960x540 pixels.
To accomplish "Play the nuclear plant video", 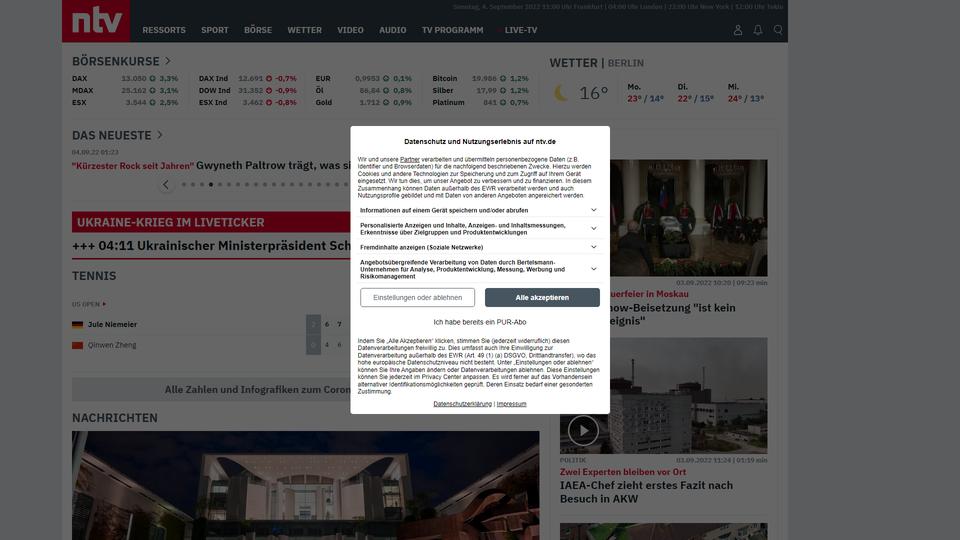I will (x=583, y=430).
